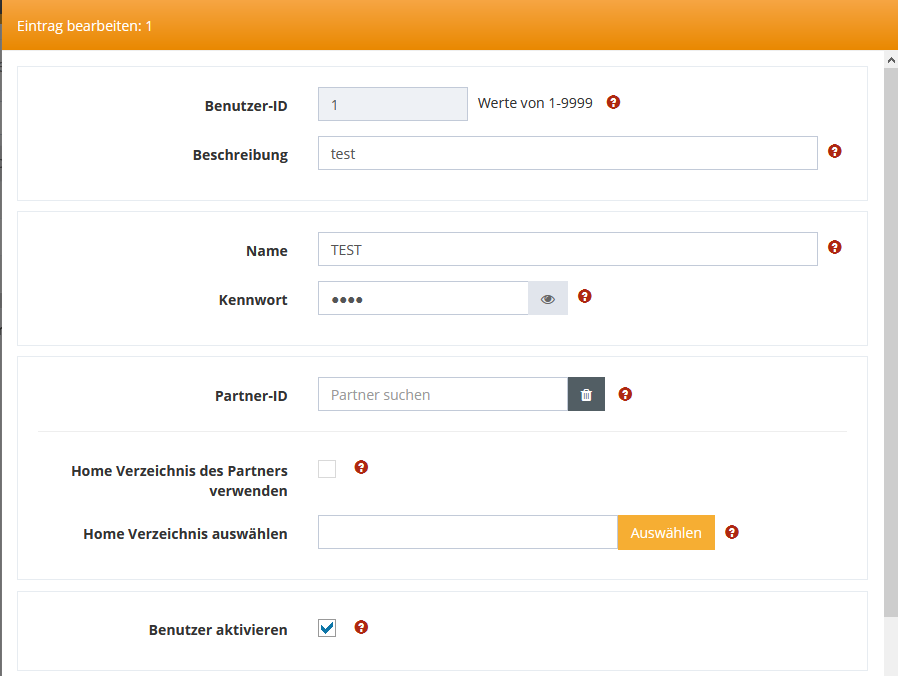Select the Kennwort password field
898x676 pixels.
[422, 299]
